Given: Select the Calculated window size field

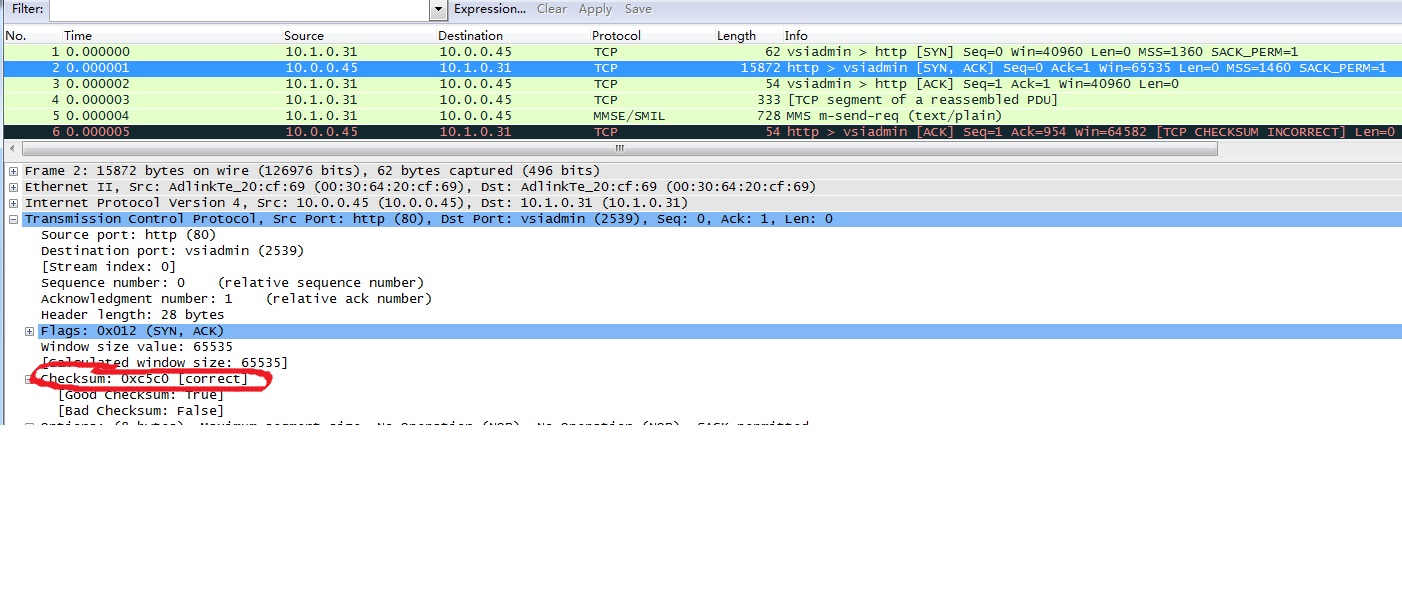Looking at the screenshot, I should coord(164,363).
